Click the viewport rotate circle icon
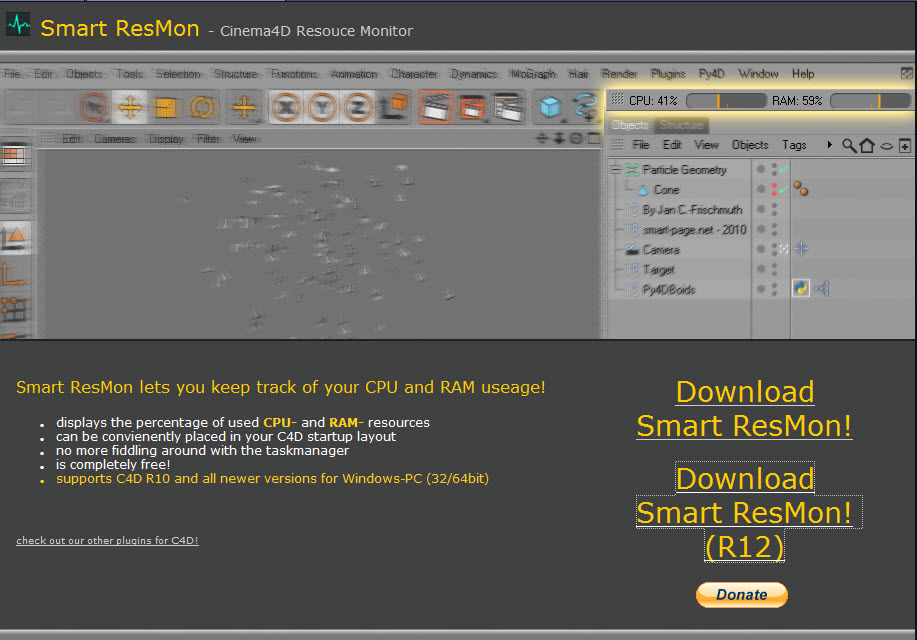 pyautogui.click(x=576, y=138)
